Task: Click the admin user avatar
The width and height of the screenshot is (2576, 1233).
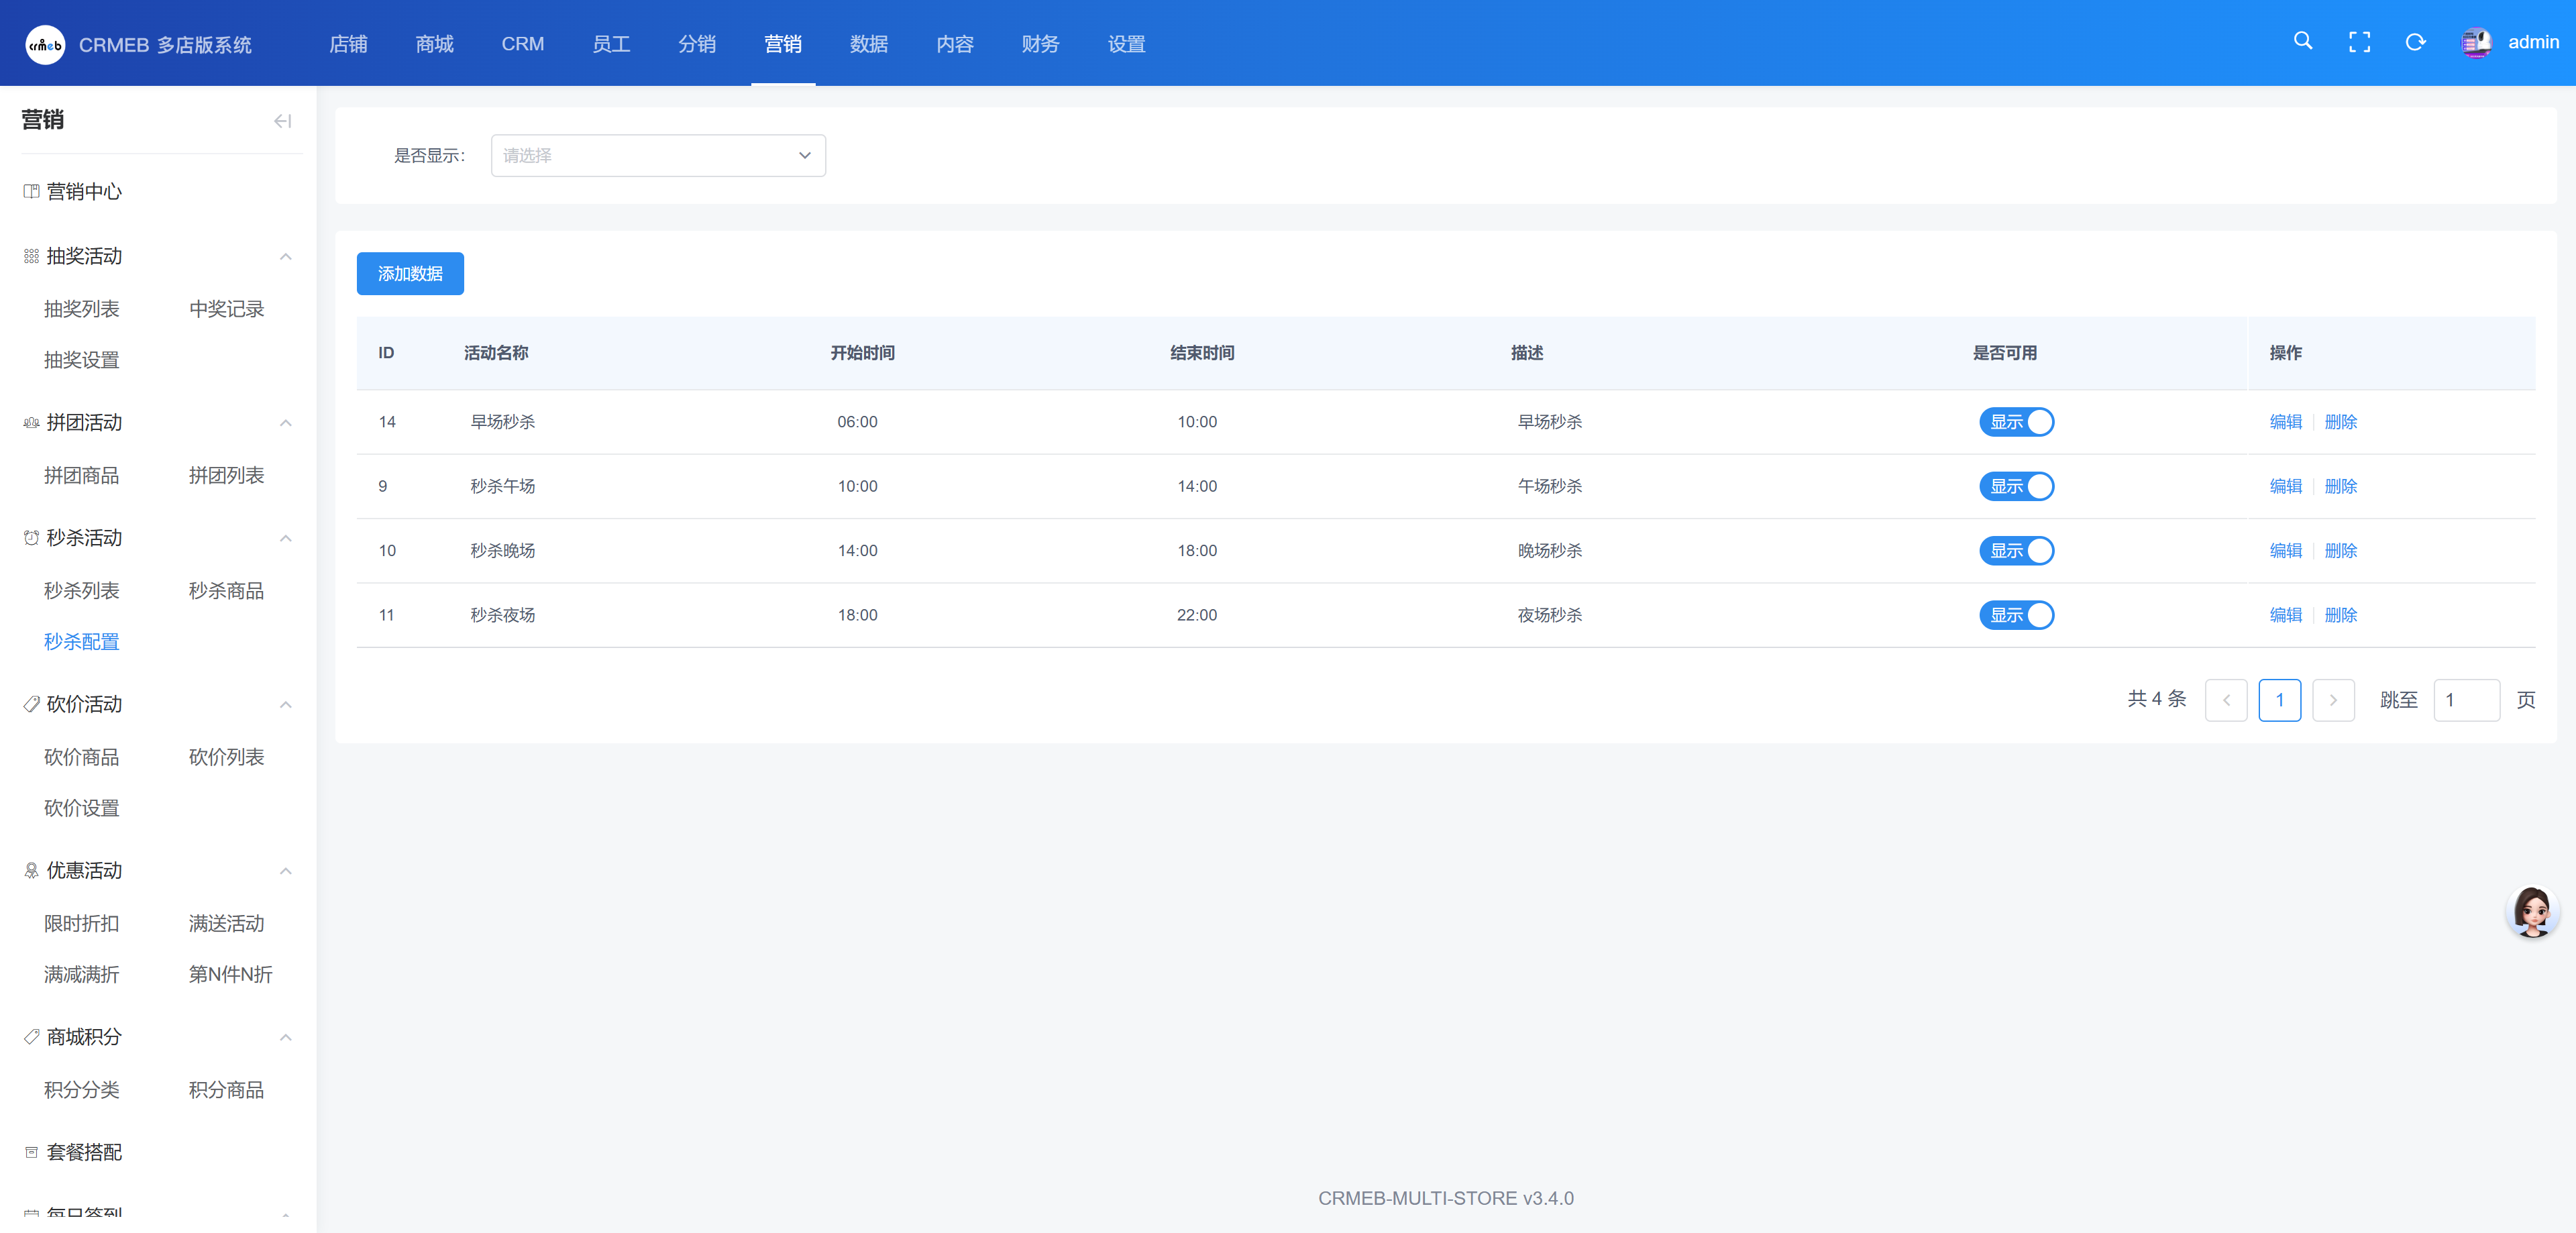Action: coord(2476,42)
